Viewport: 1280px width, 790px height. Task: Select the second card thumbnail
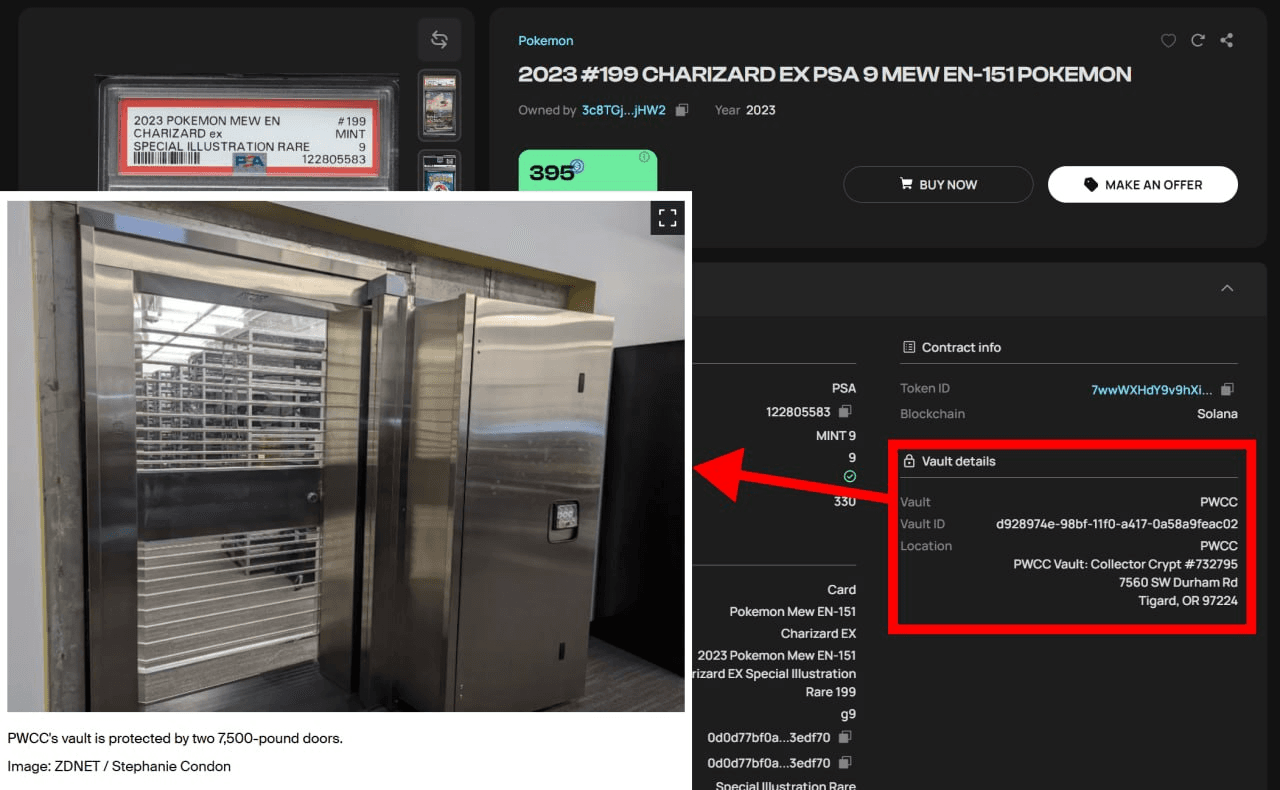439,170
